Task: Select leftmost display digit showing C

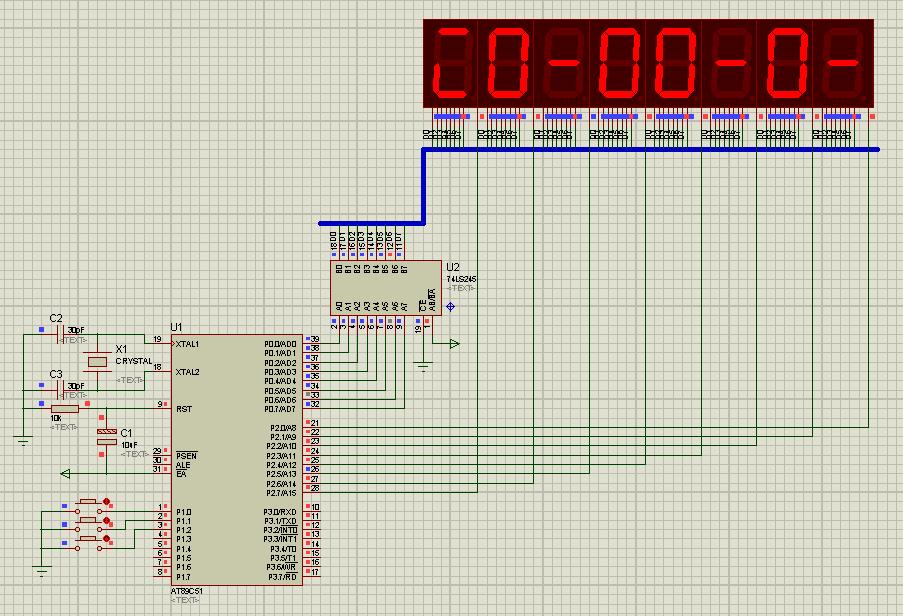Action: click(x=450, y=63)
